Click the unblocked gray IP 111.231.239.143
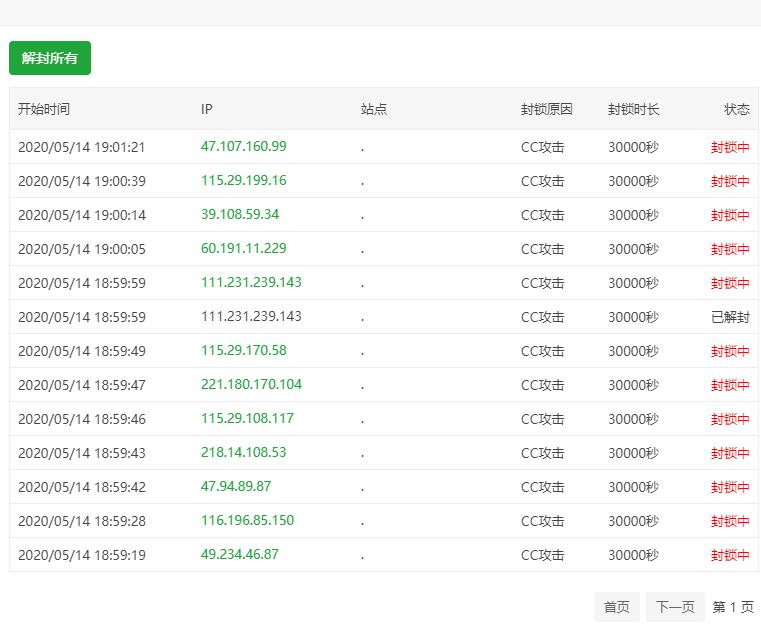 pyautogui.click(x=251, y=316)
